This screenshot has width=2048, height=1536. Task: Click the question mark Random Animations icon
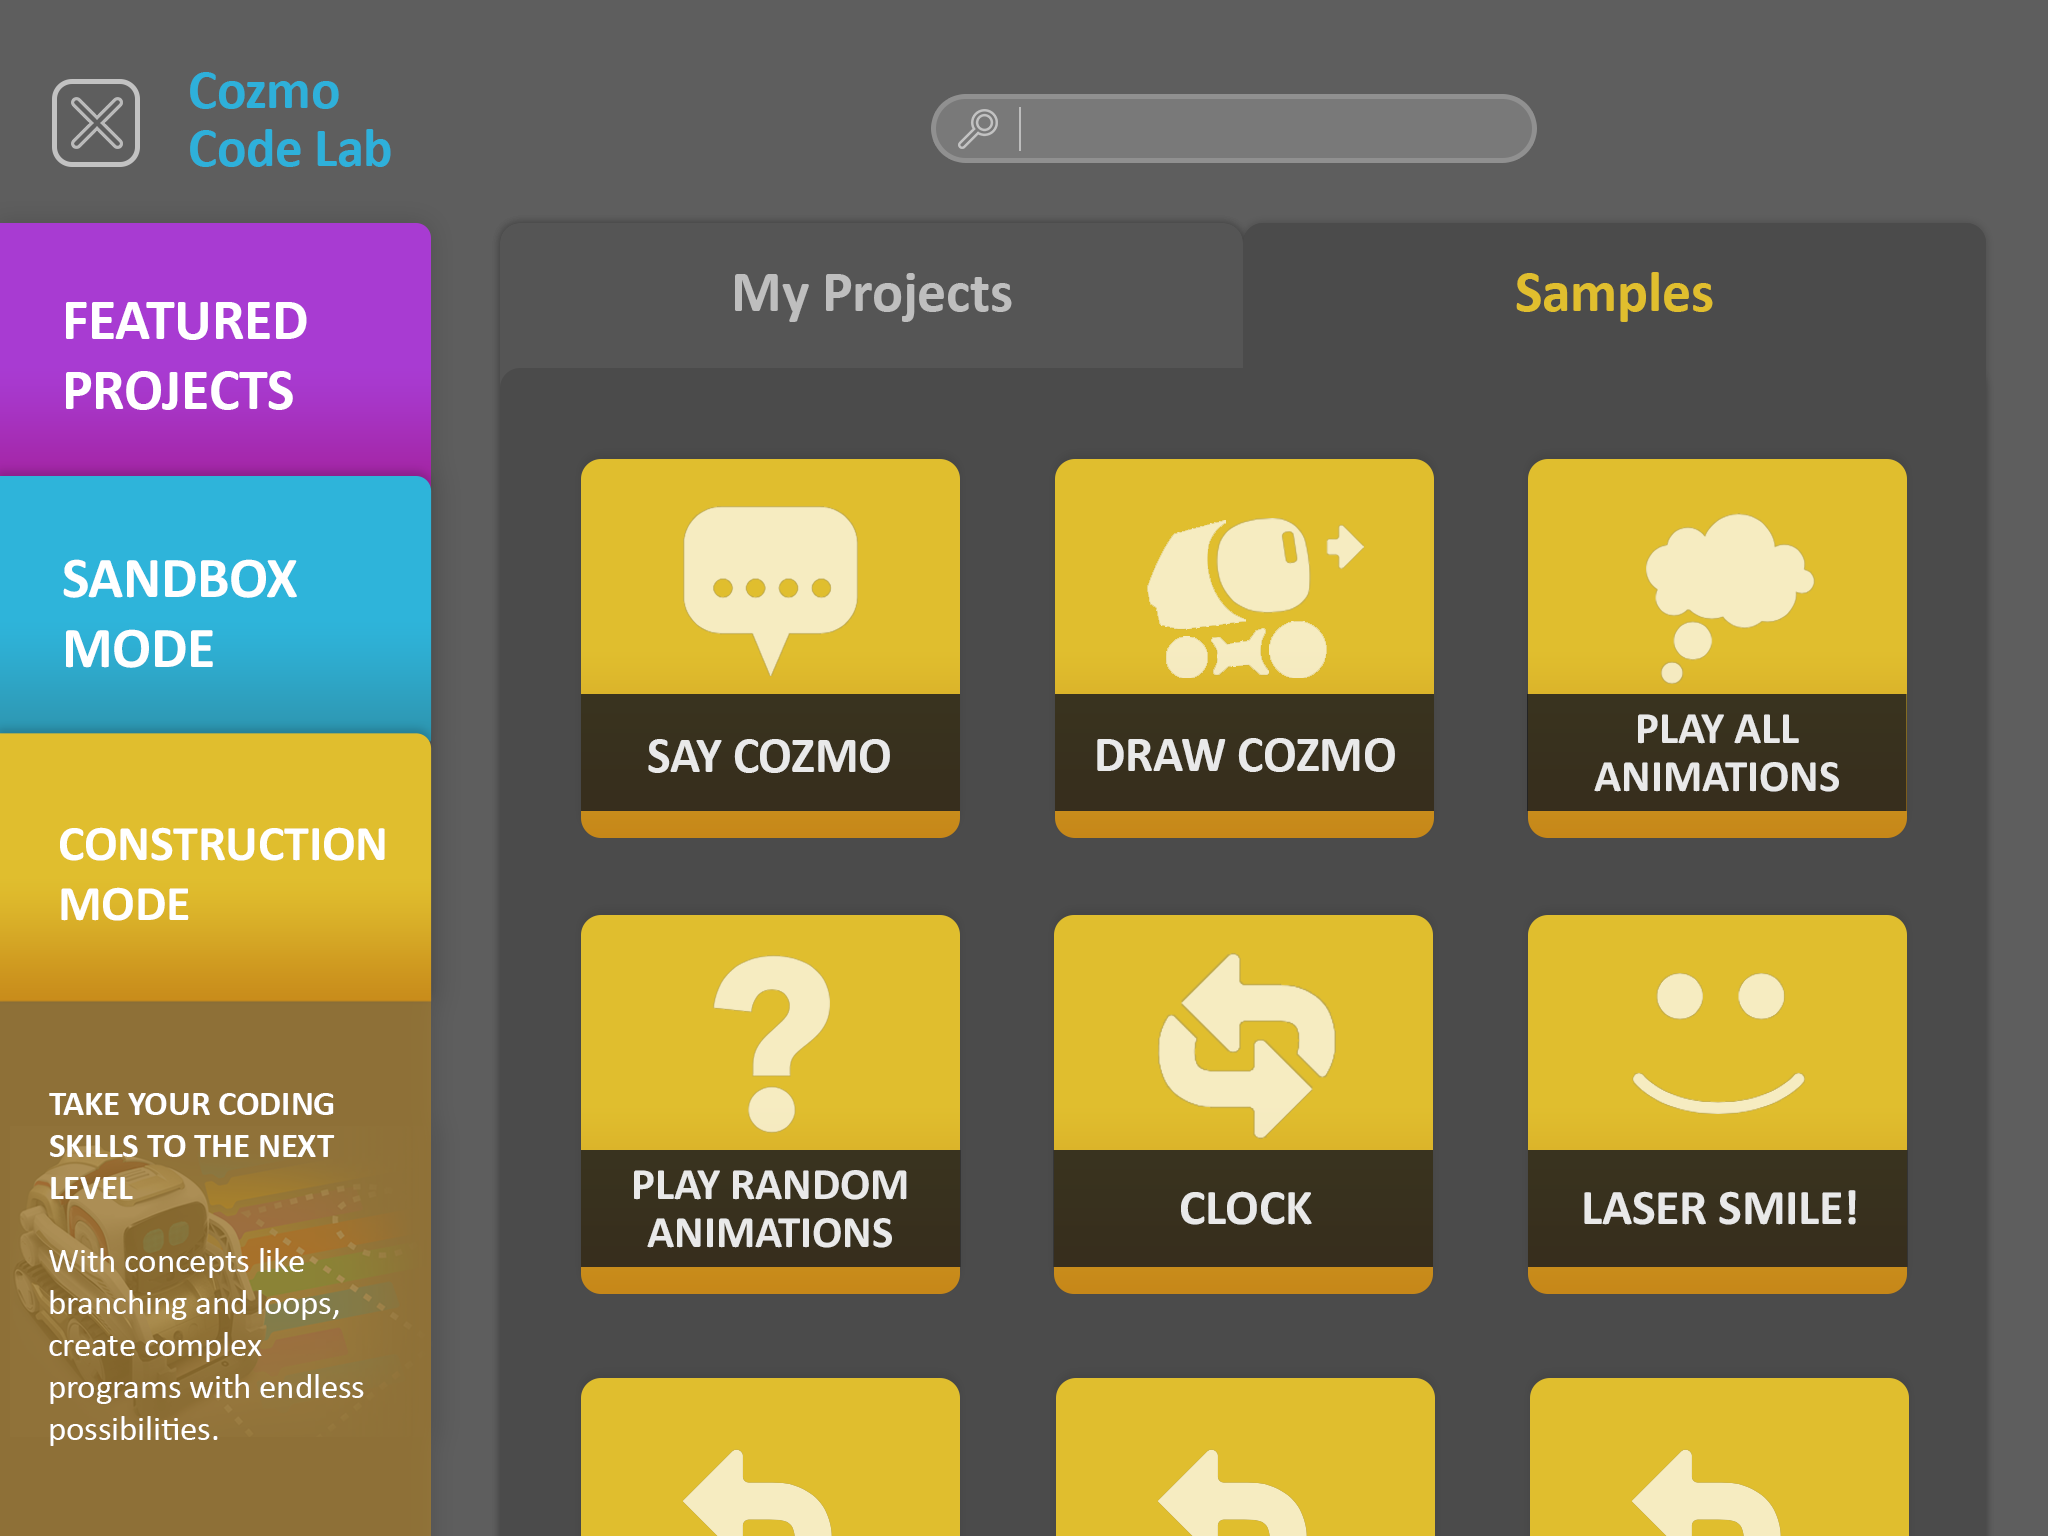772,1043
